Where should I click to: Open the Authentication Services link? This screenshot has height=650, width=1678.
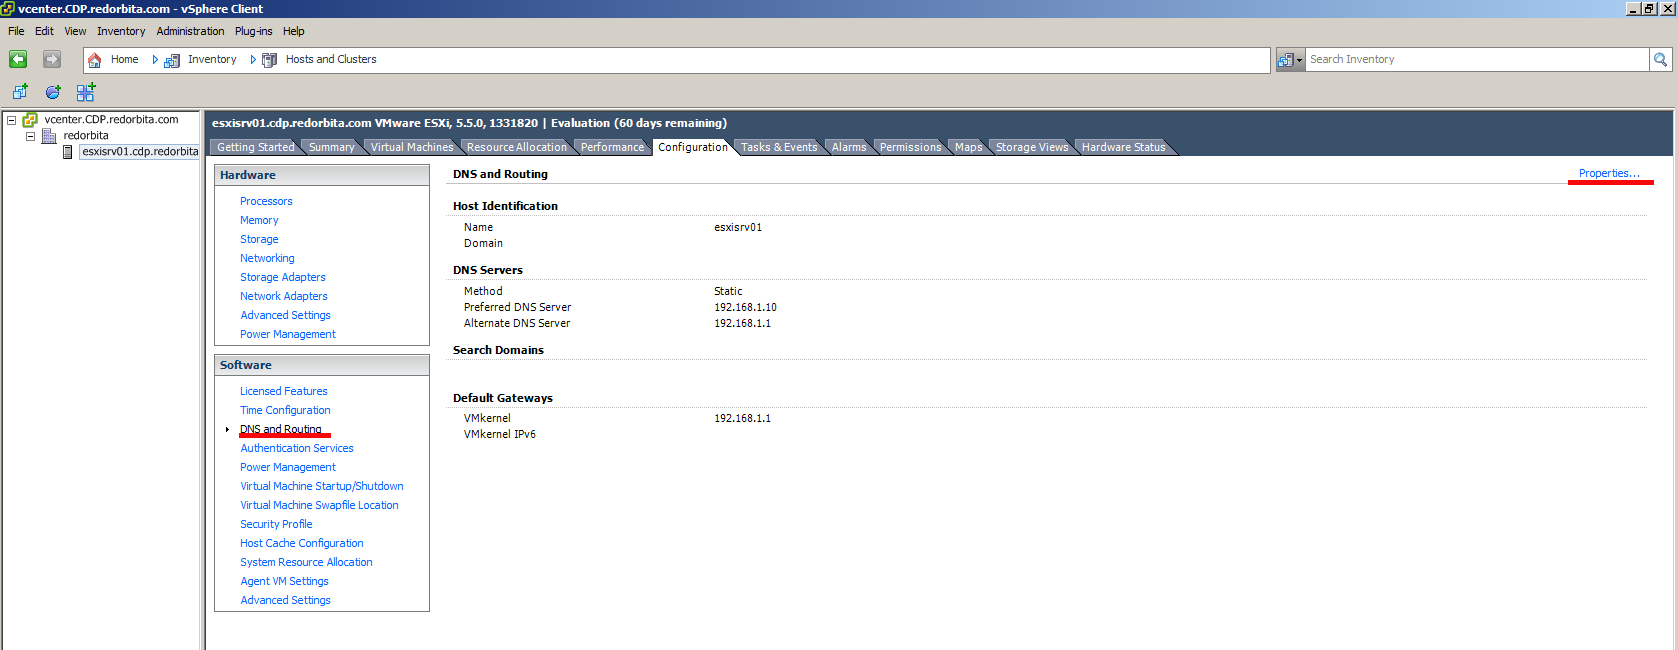point(297,448)
